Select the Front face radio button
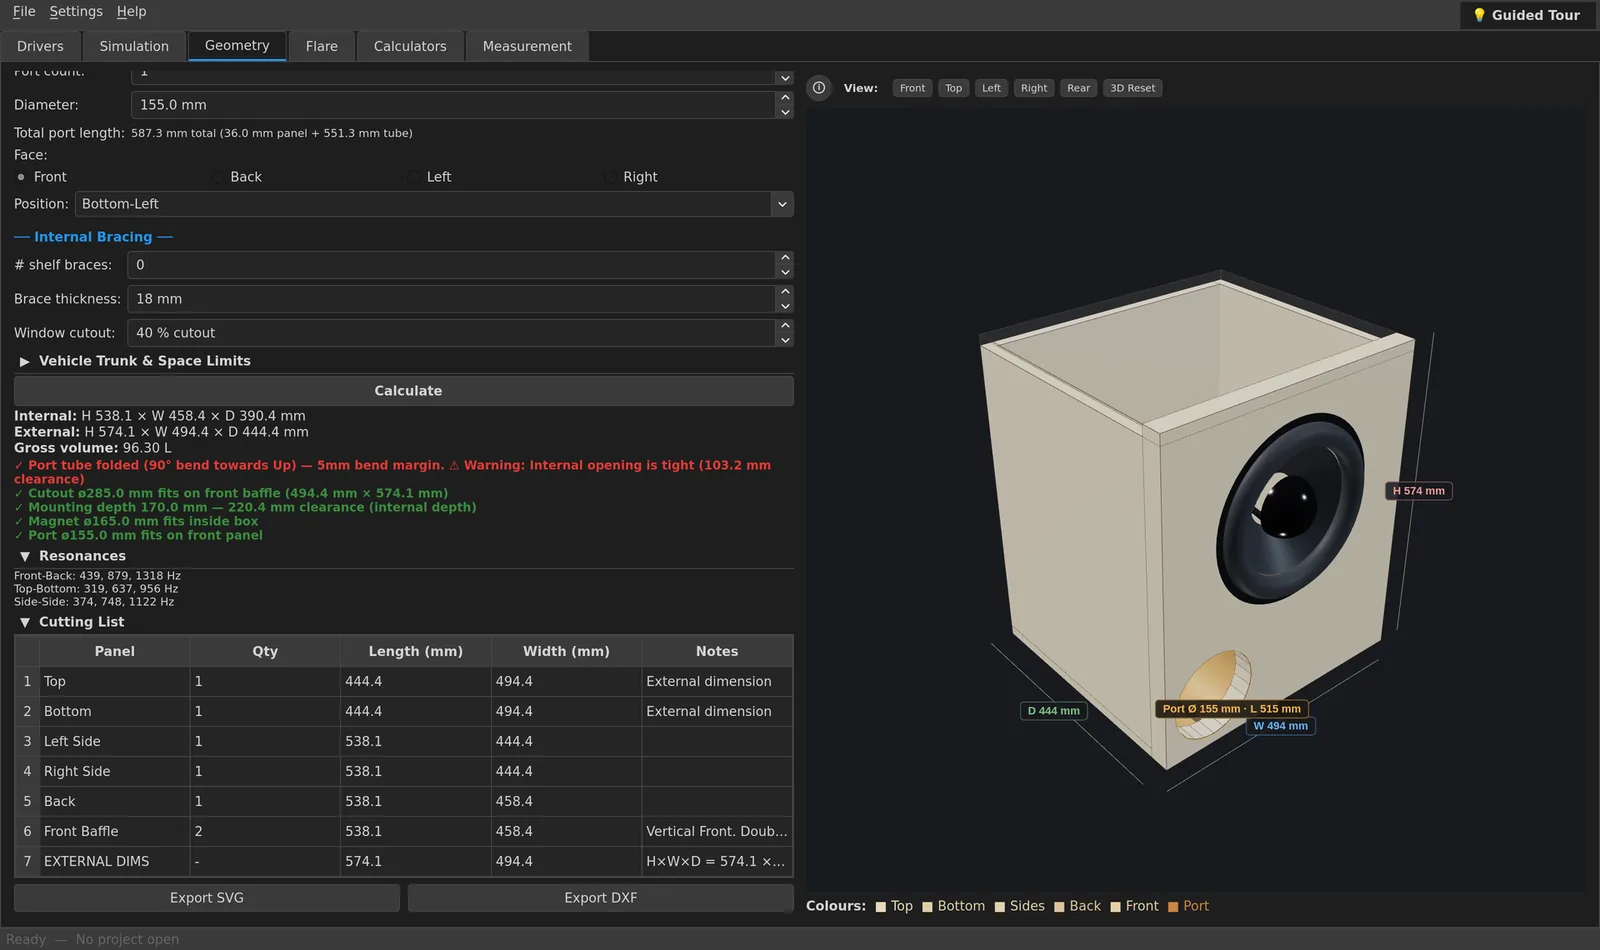The image size is (1600, 950). 21,177
